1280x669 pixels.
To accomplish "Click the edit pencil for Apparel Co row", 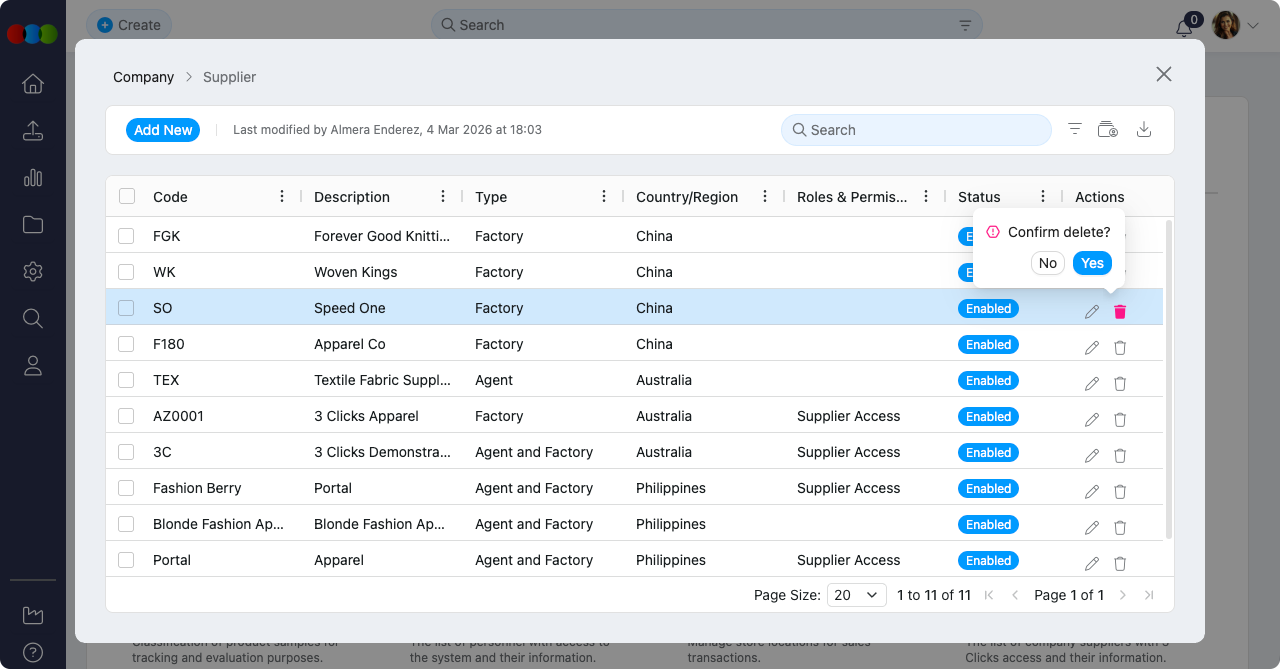I will (1091, 348).
